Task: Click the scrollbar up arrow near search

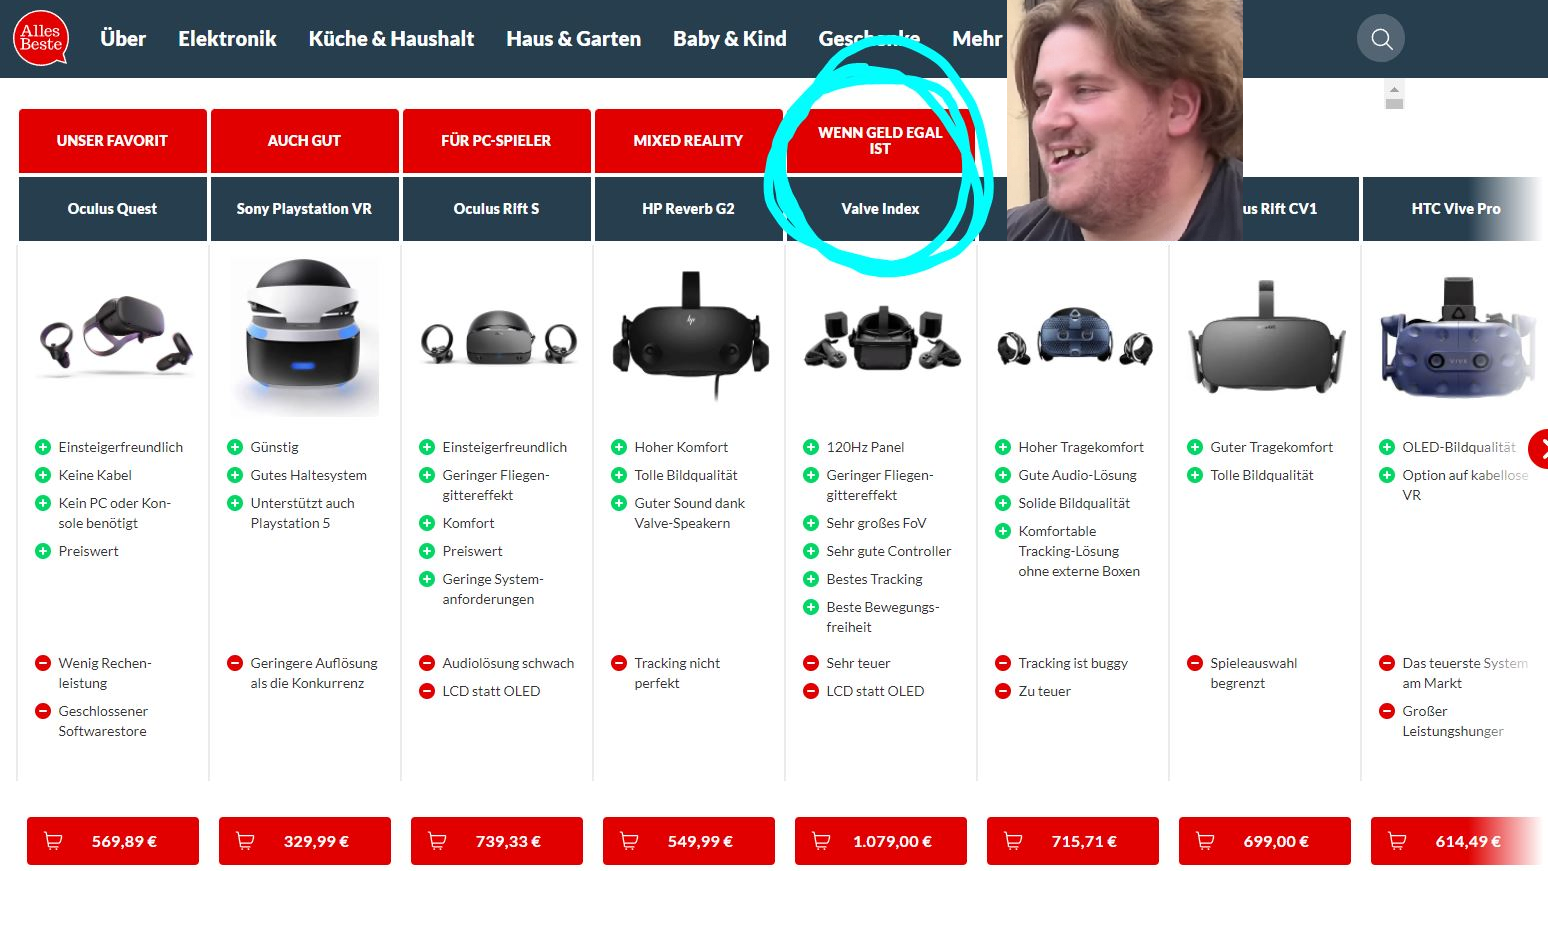Action: [1394, 90]
